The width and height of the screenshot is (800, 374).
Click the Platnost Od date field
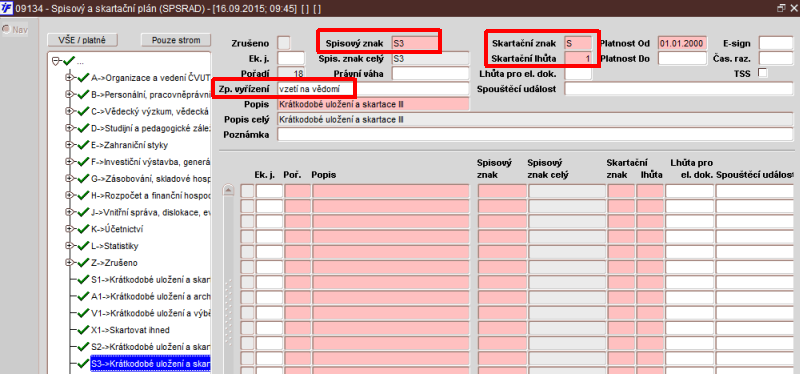pyautogui.click(x=682, y=43)
